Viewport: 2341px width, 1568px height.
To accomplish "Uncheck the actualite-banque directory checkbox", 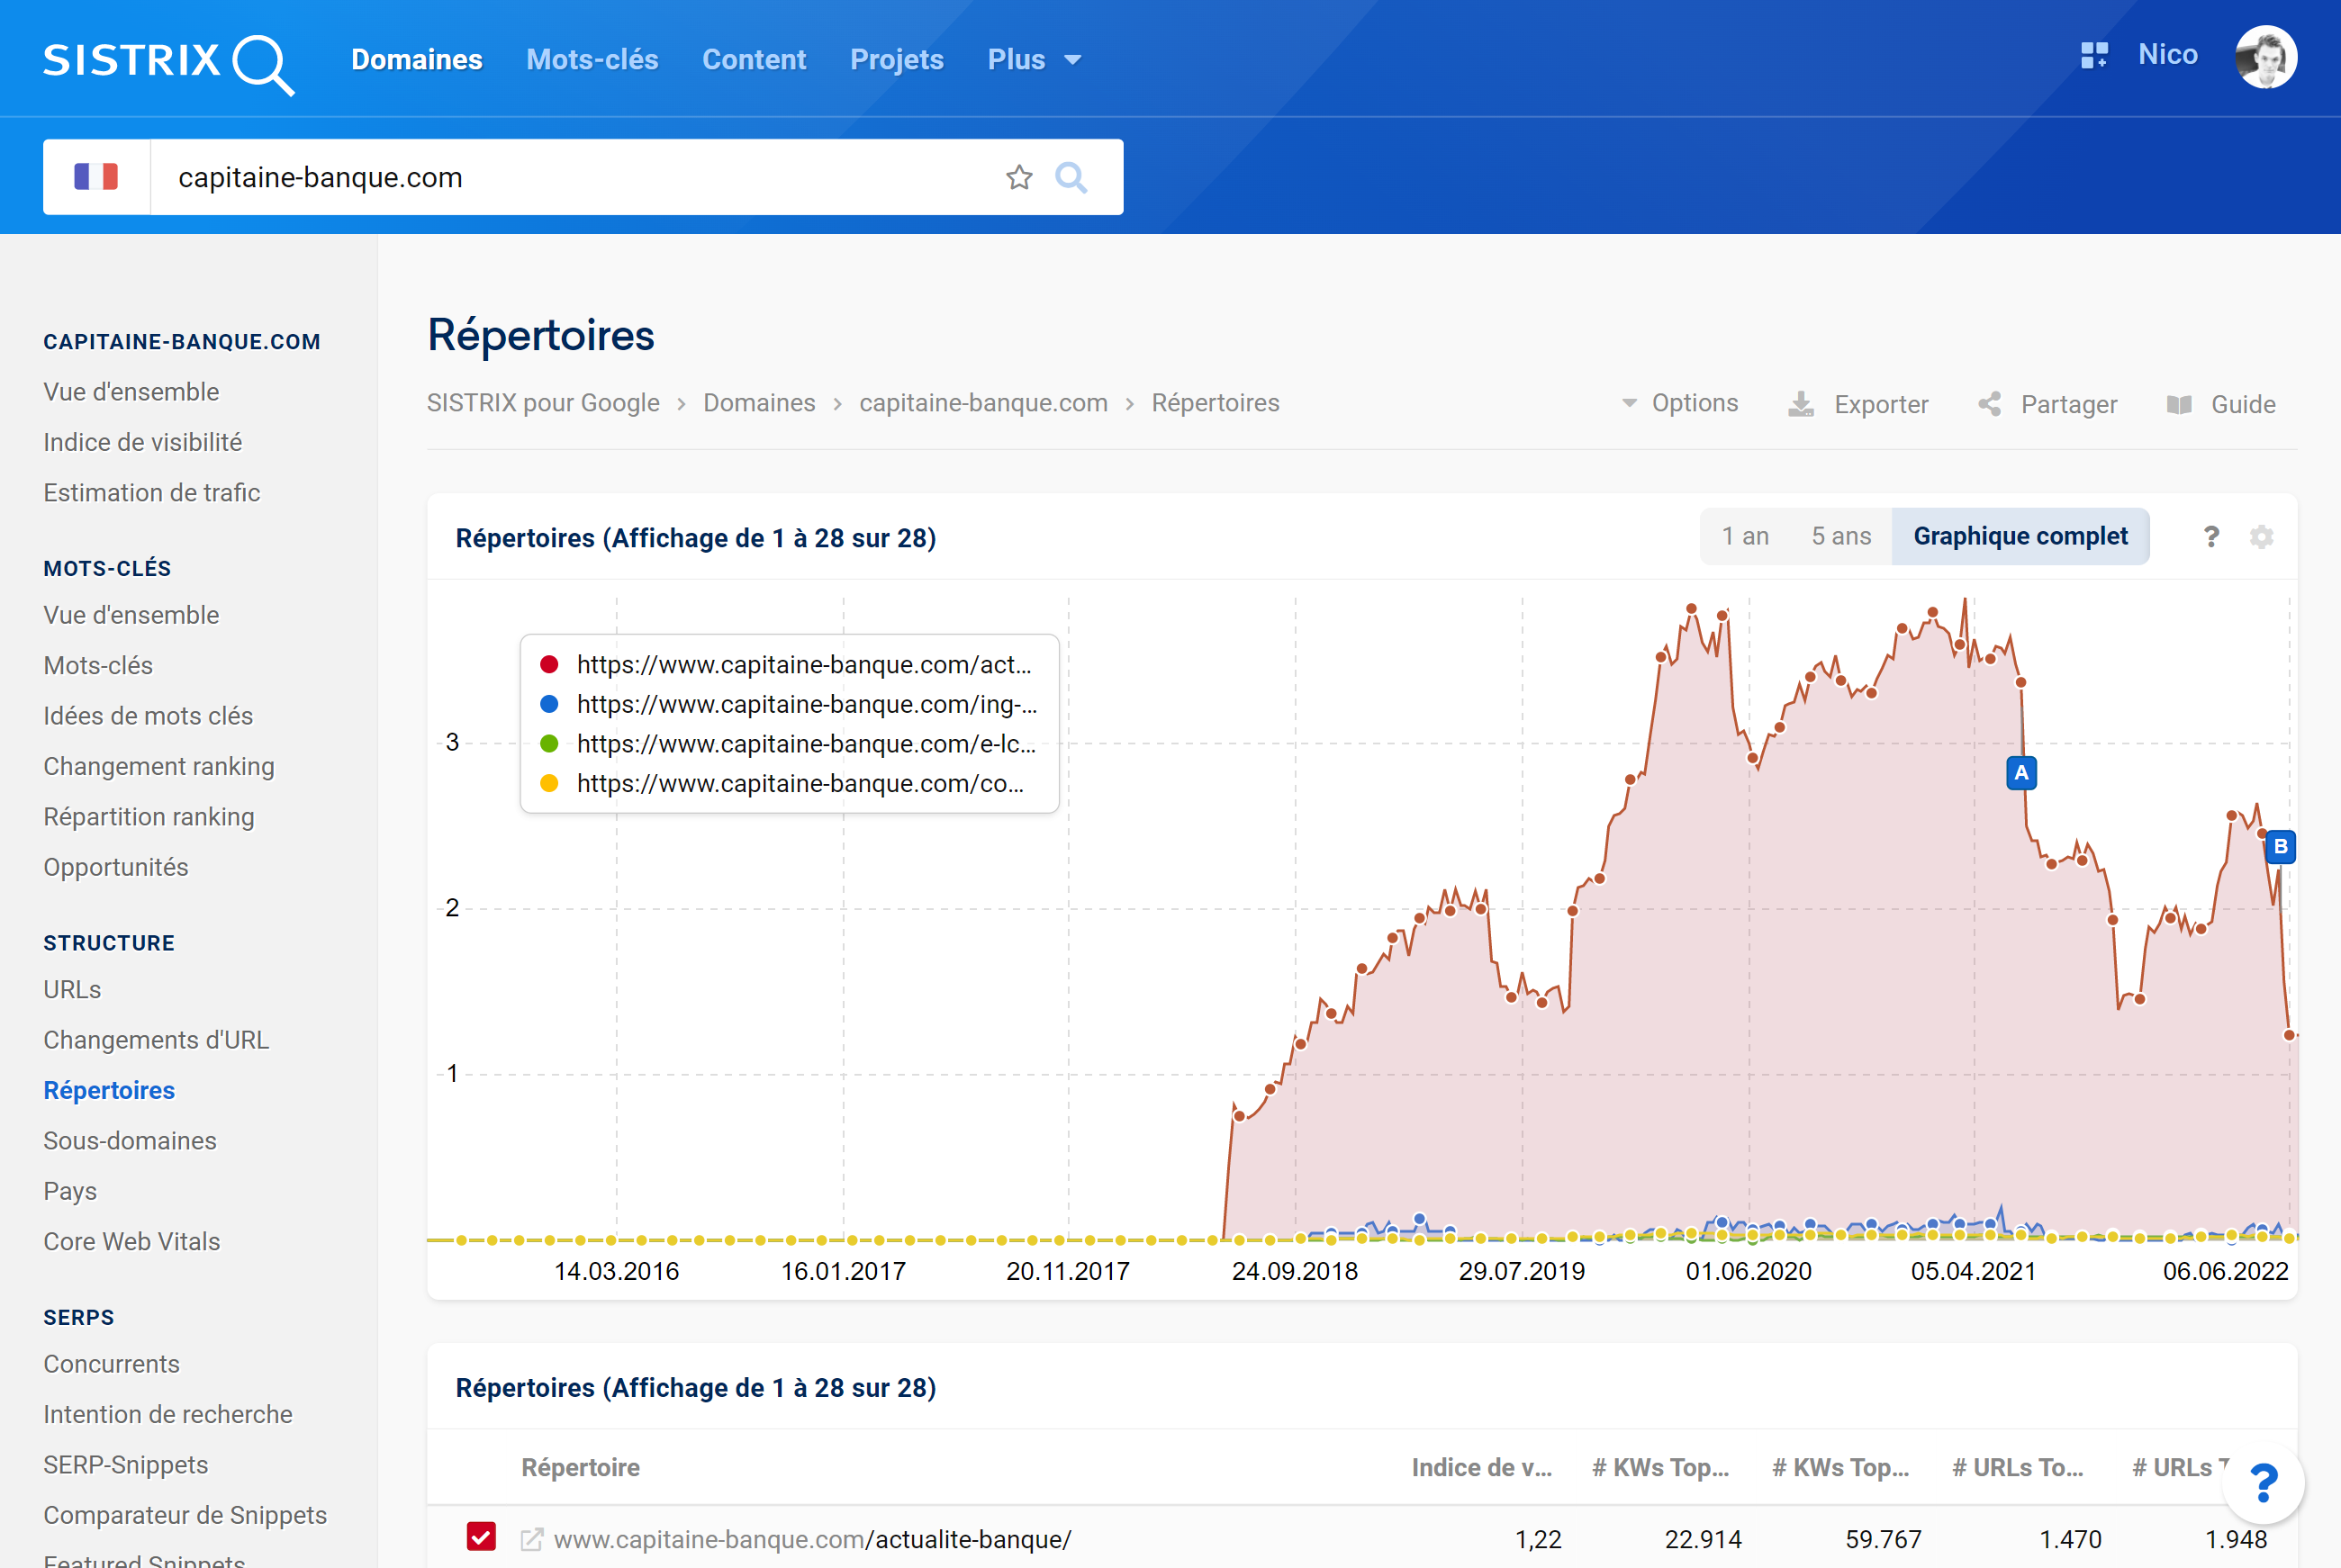I will click(x=481, y=1536).
